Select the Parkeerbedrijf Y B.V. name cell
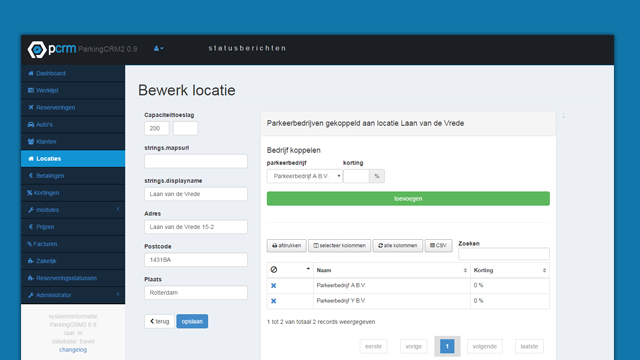Screen dimensions: 640x360 [x=391, y=301]
